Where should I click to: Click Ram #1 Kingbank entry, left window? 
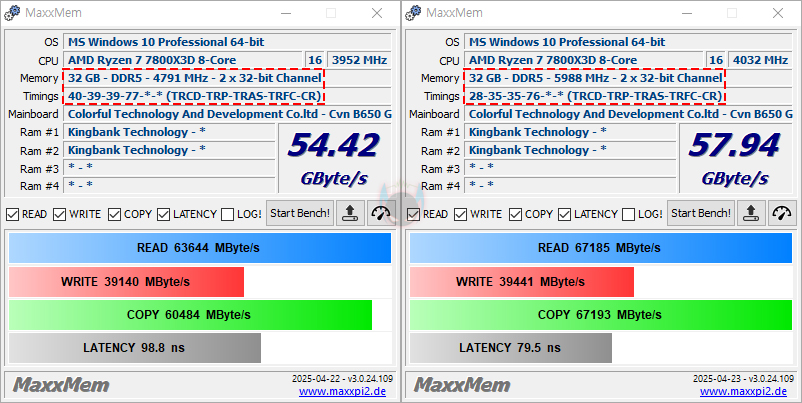pos(169,132)
